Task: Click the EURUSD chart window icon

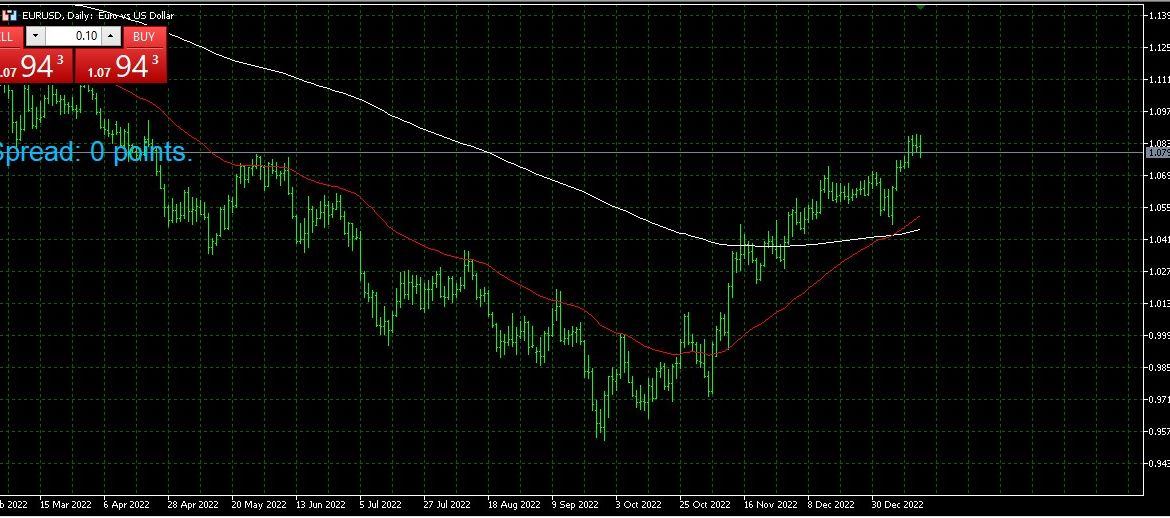Action: 10,15
